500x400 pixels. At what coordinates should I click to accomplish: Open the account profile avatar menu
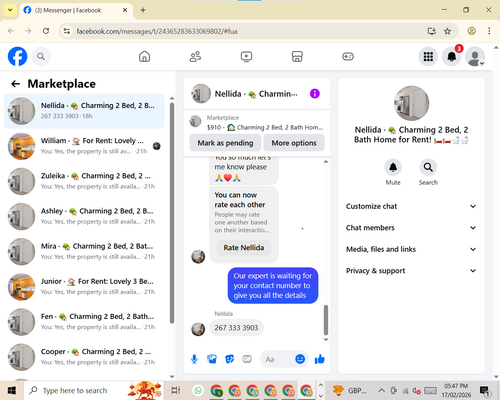click(x=475, y=57)
